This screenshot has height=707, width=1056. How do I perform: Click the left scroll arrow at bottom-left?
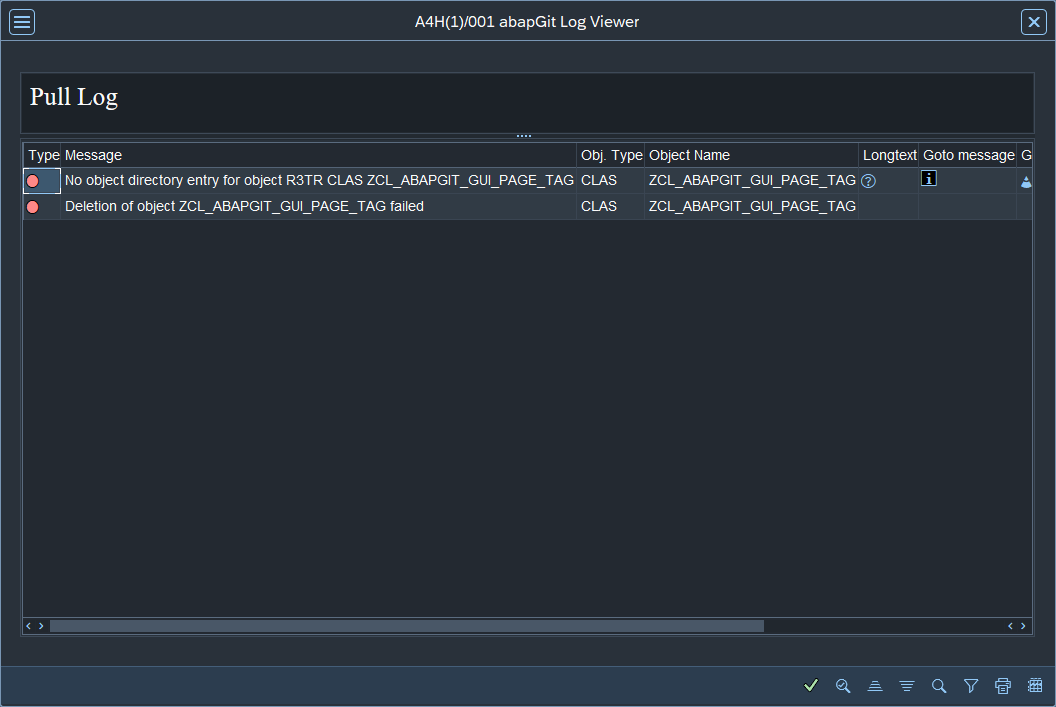pos(28,626)
